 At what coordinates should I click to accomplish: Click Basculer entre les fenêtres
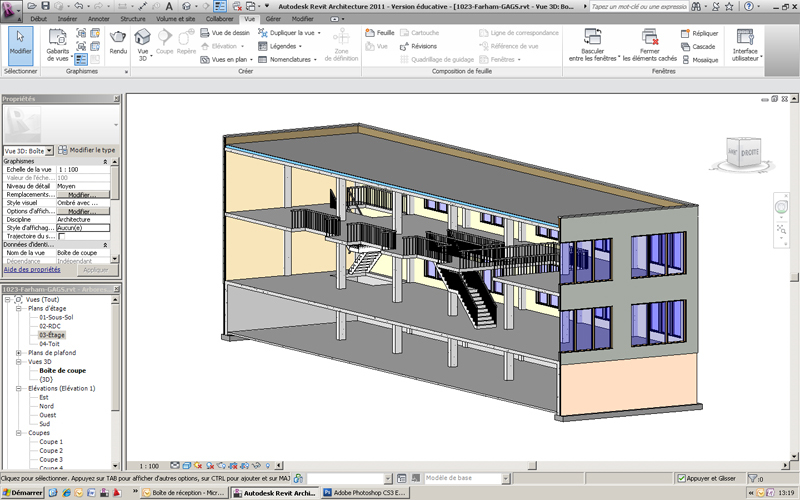pyautogui.click(x=593, y=45)
